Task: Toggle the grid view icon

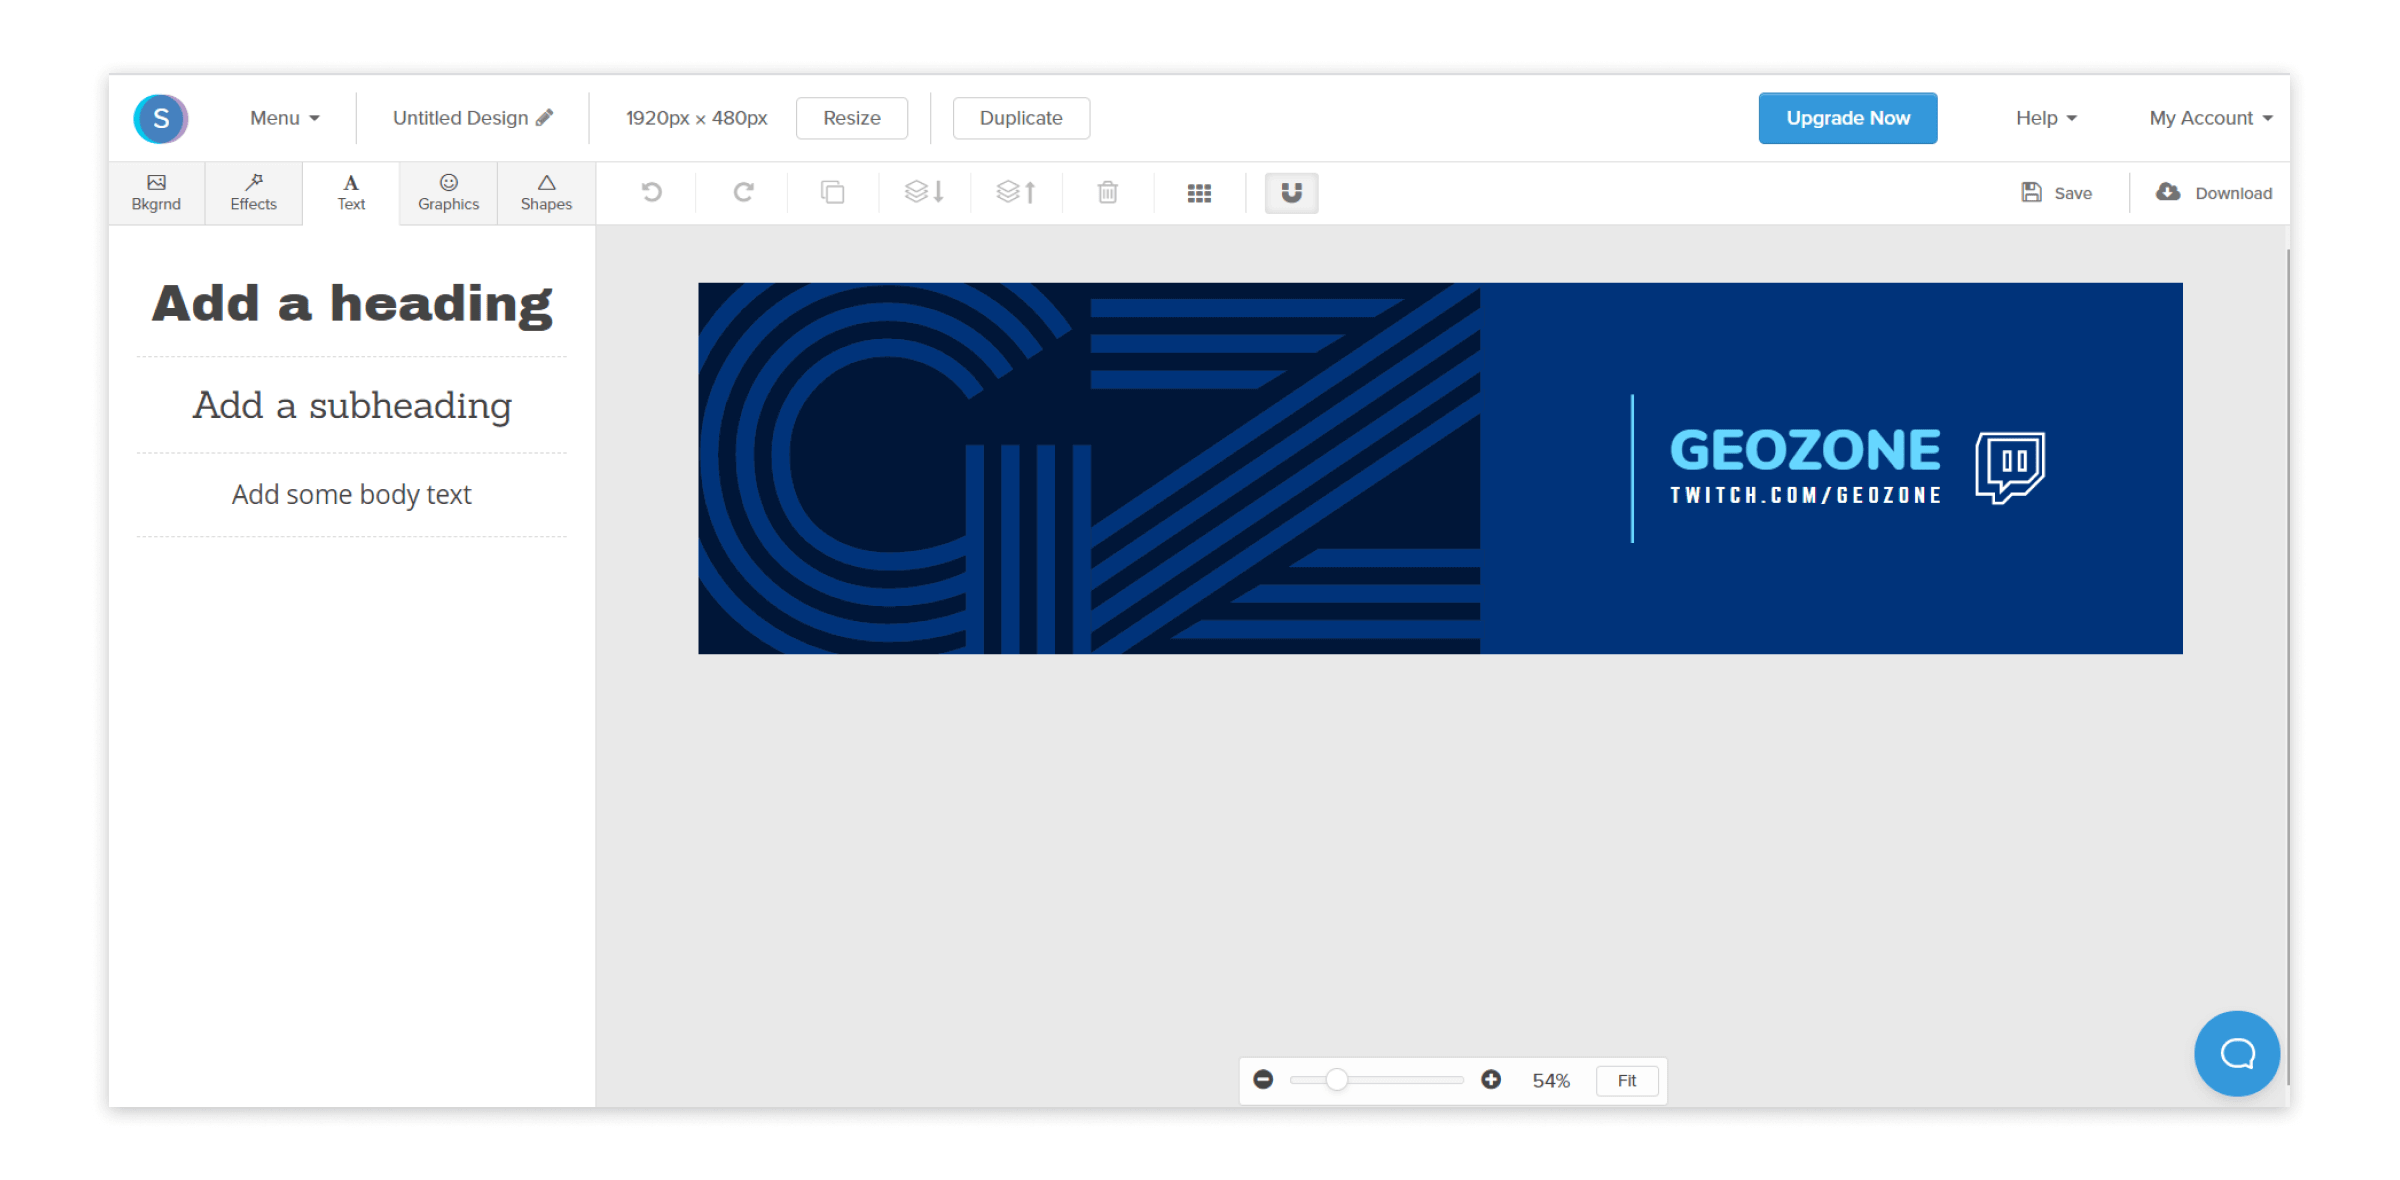Action: (1199, 193)
